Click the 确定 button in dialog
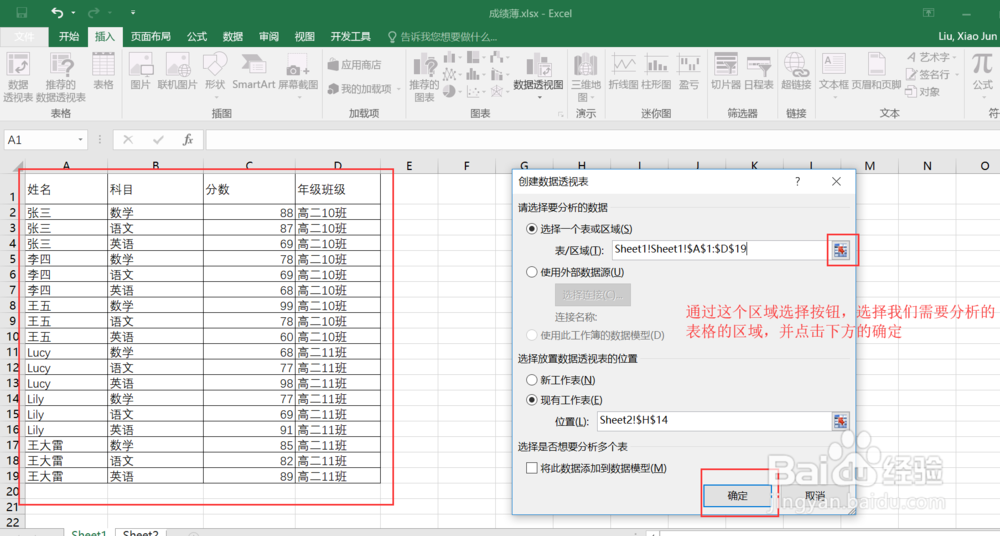The height and width of the screenshot is (536, 1000). click(x=737, y=495)
